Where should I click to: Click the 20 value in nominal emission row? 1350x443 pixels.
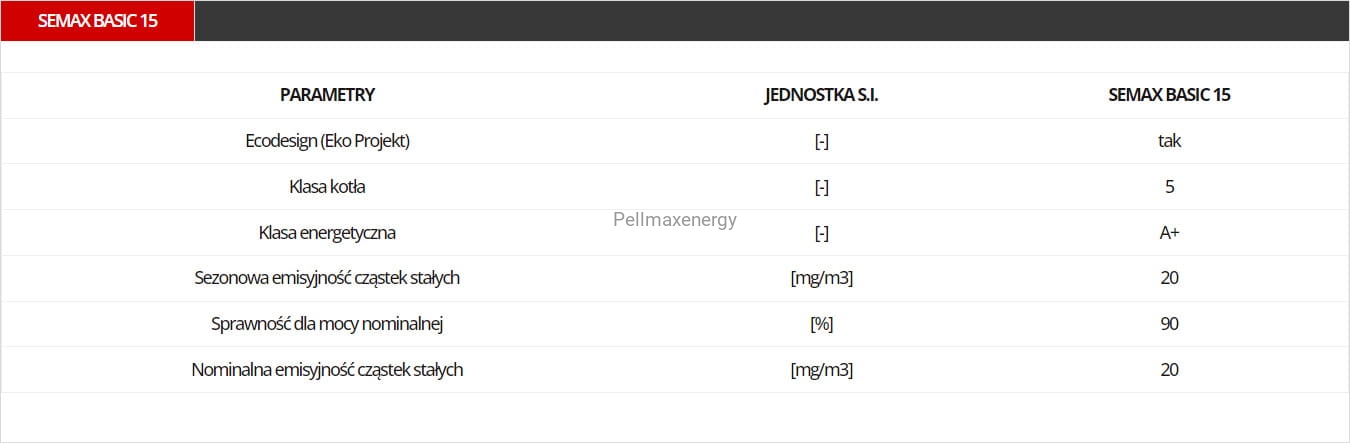pyautogui.click(x=1169, y=370)
